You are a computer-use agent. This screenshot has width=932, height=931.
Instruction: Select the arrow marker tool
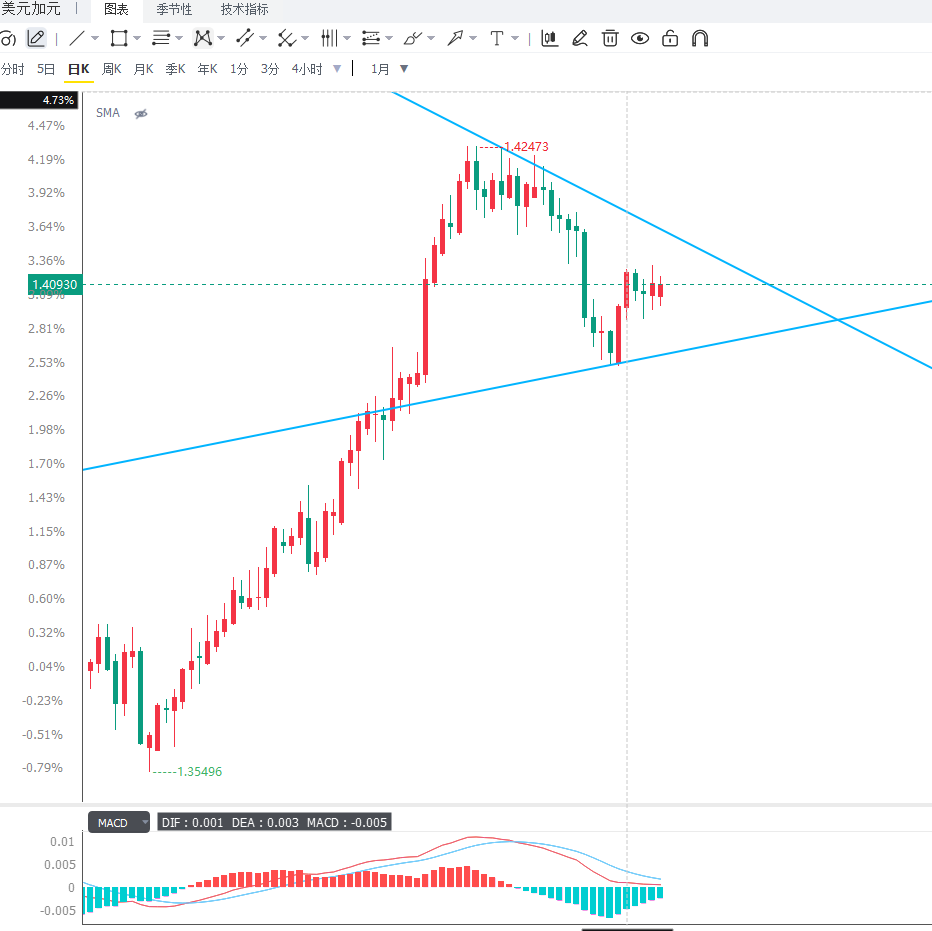(x=455, y=39)
